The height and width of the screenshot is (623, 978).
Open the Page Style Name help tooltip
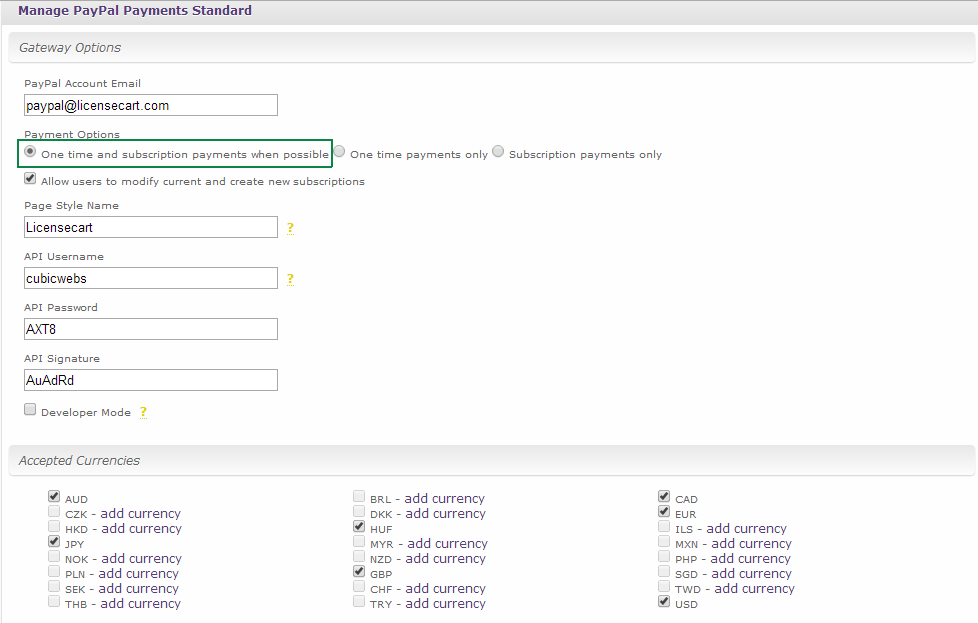pyautogui.click(x=290, y=228)
